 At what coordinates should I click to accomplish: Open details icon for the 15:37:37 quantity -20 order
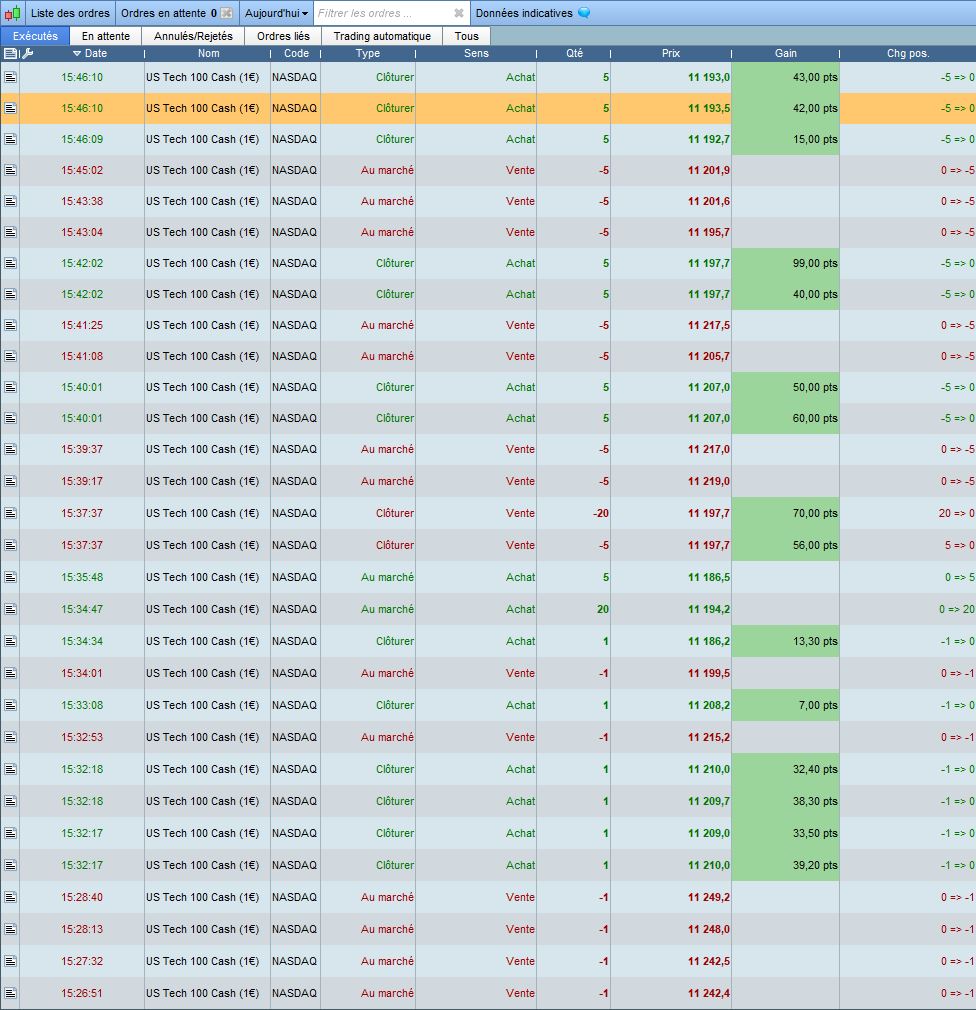pos(10,513)
